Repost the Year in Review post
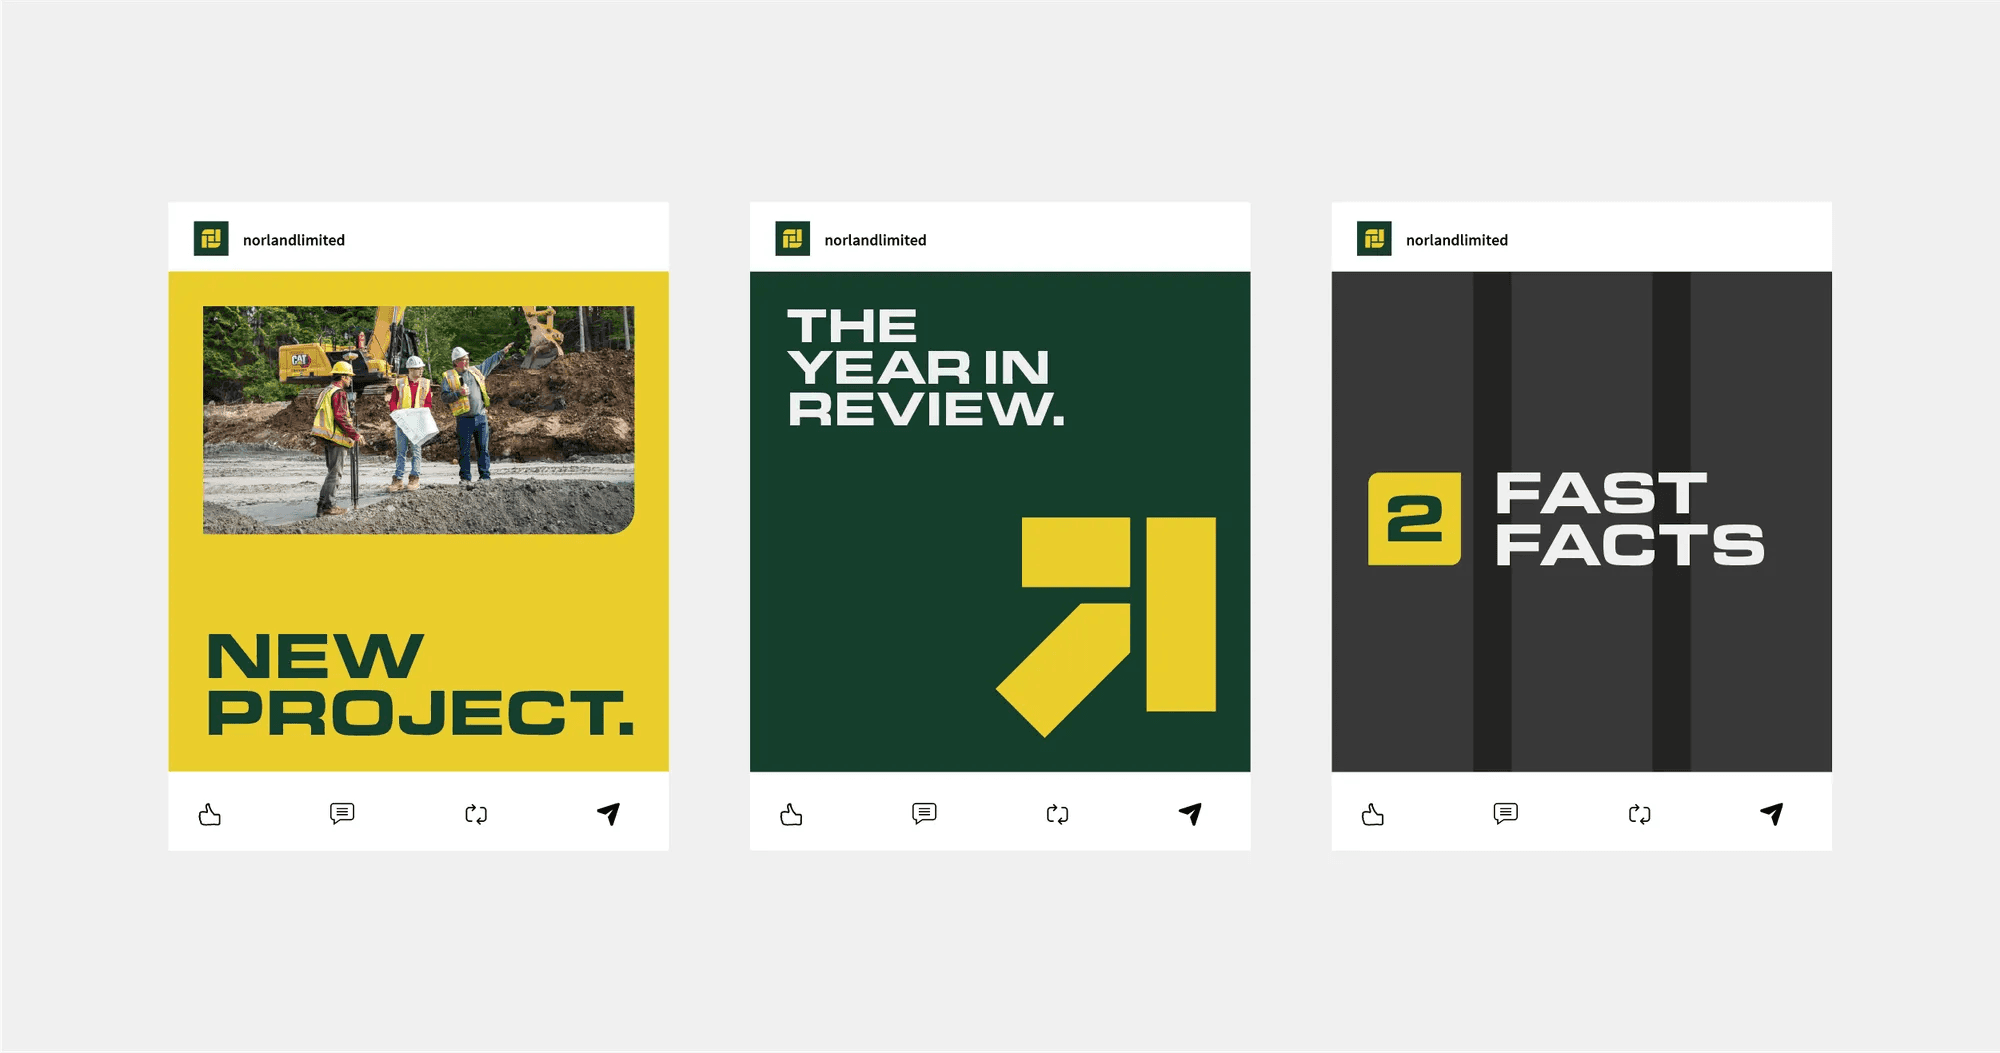 pos(1057,815)
